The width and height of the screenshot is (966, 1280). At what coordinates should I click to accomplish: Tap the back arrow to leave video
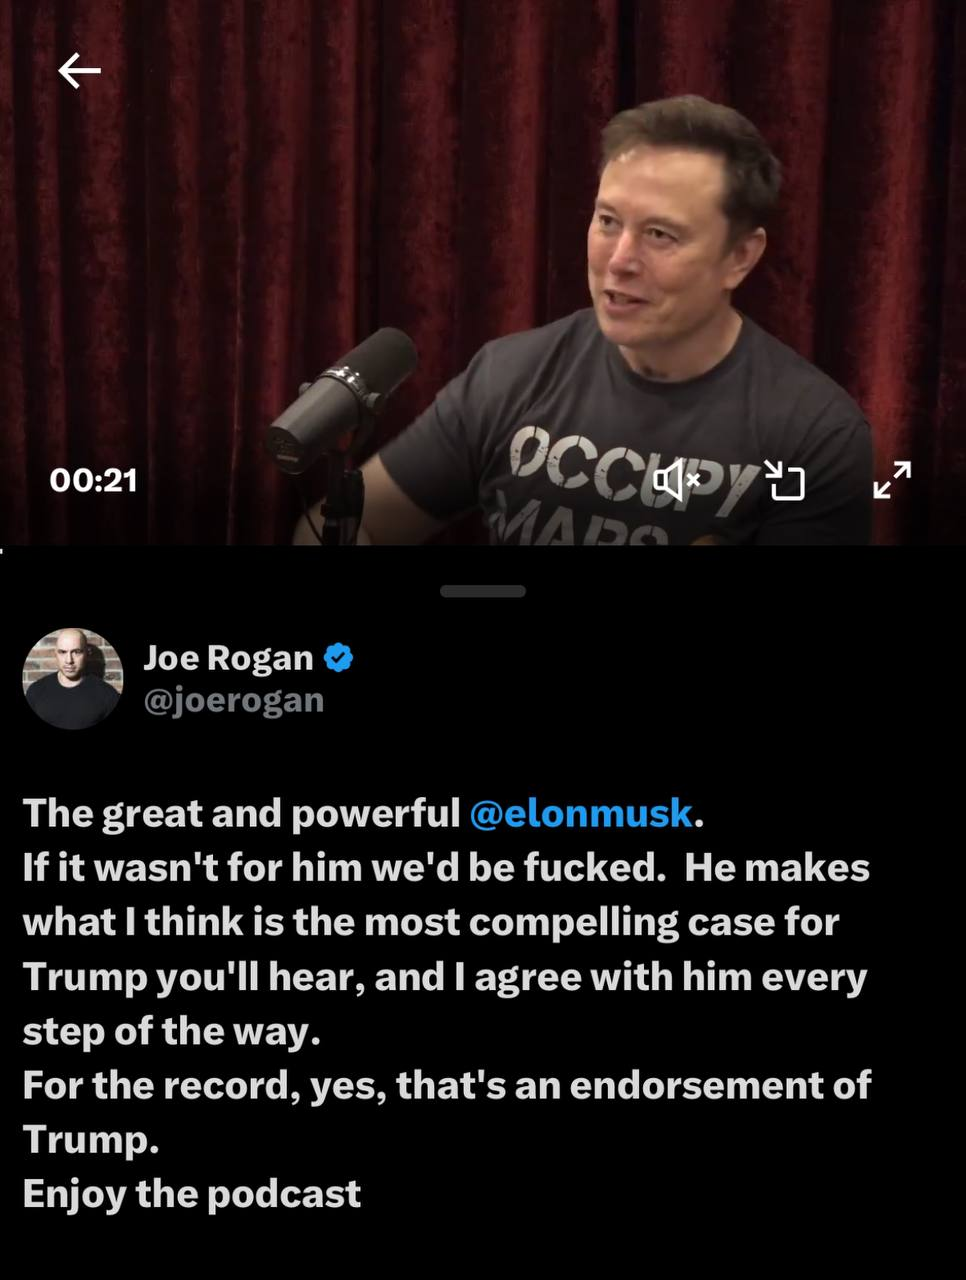pos(79,71)
